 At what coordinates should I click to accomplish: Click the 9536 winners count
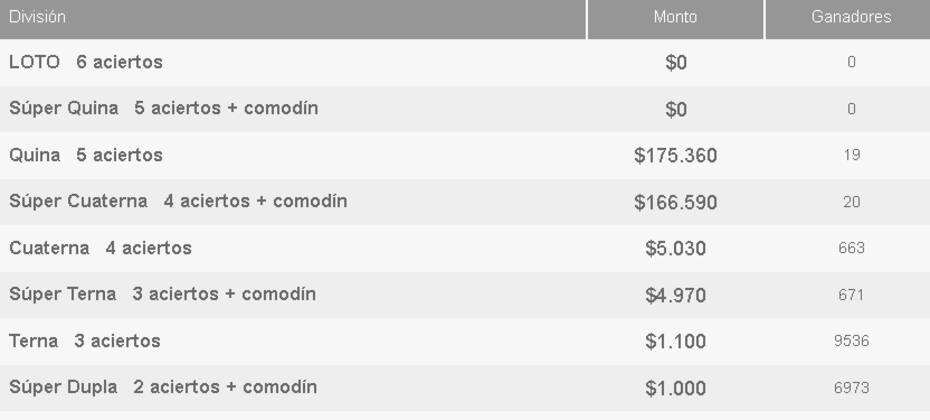[851, 341]
